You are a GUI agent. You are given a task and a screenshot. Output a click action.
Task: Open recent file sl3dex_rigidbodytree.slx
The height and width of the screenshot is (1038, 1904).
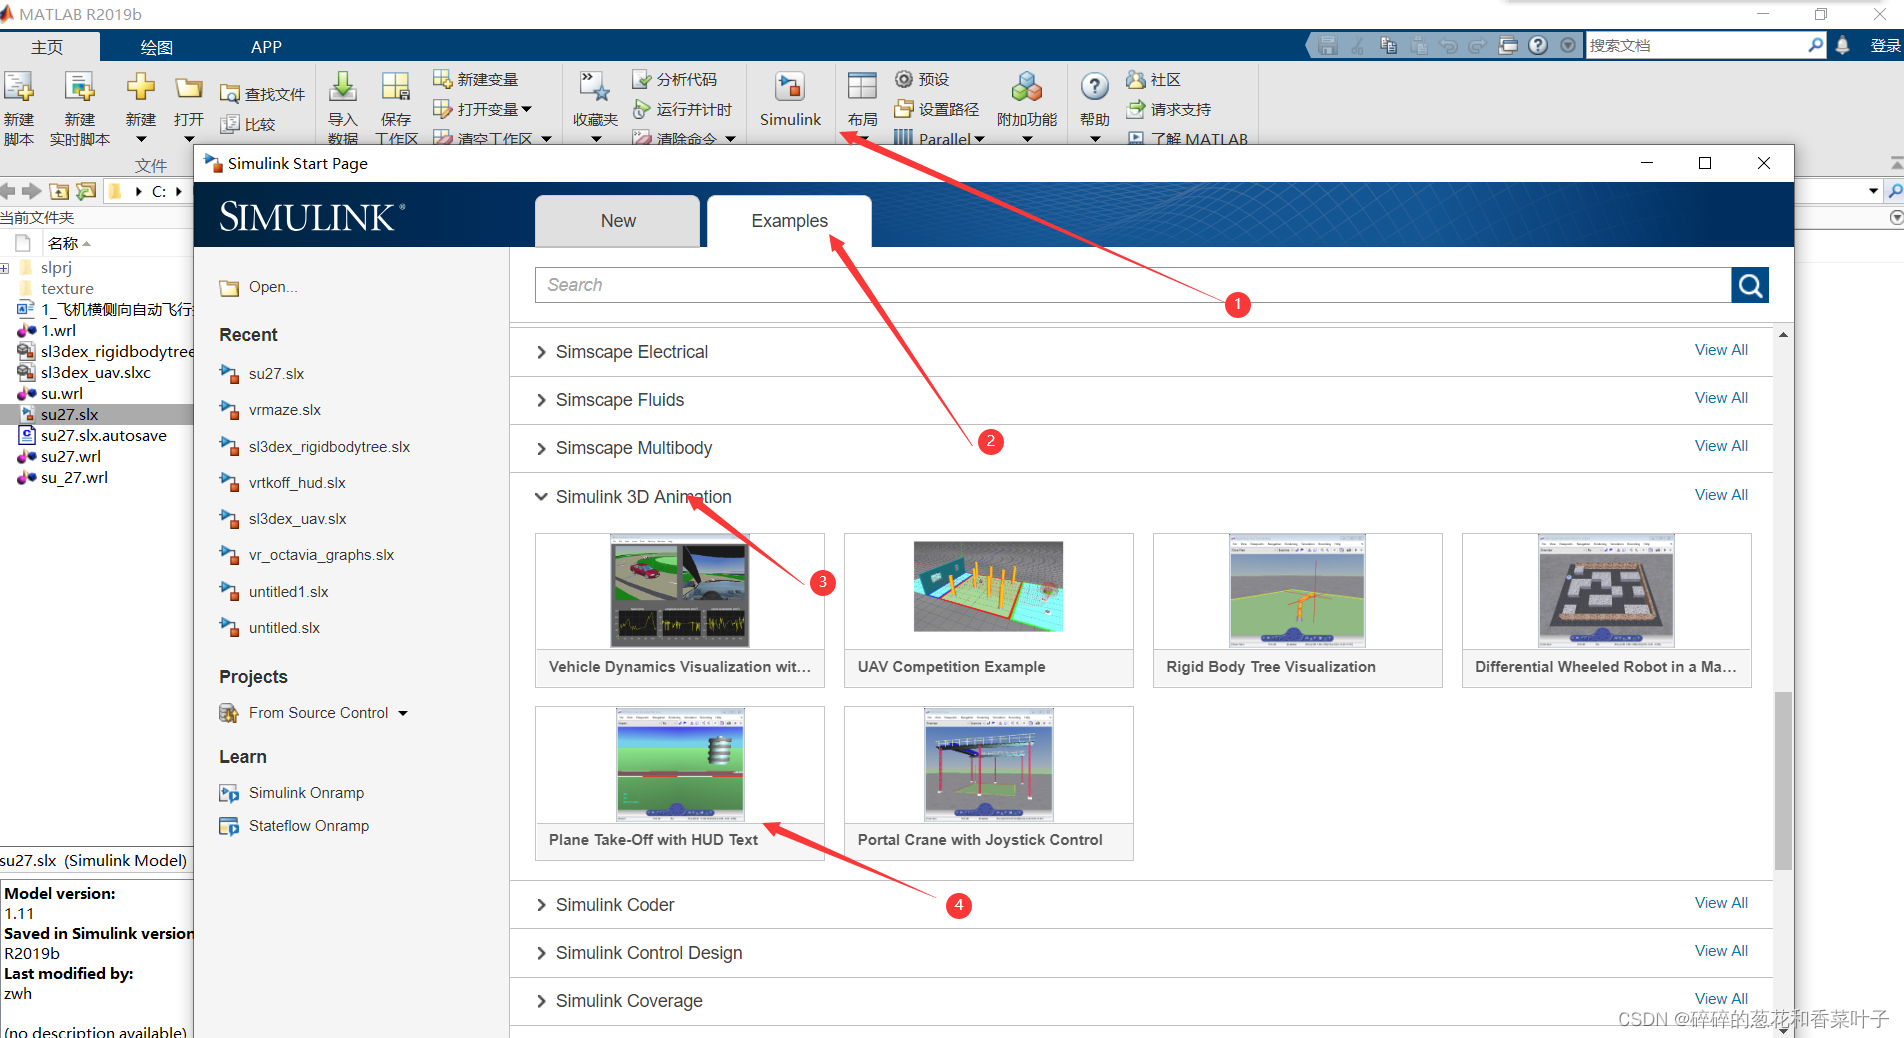315,447
